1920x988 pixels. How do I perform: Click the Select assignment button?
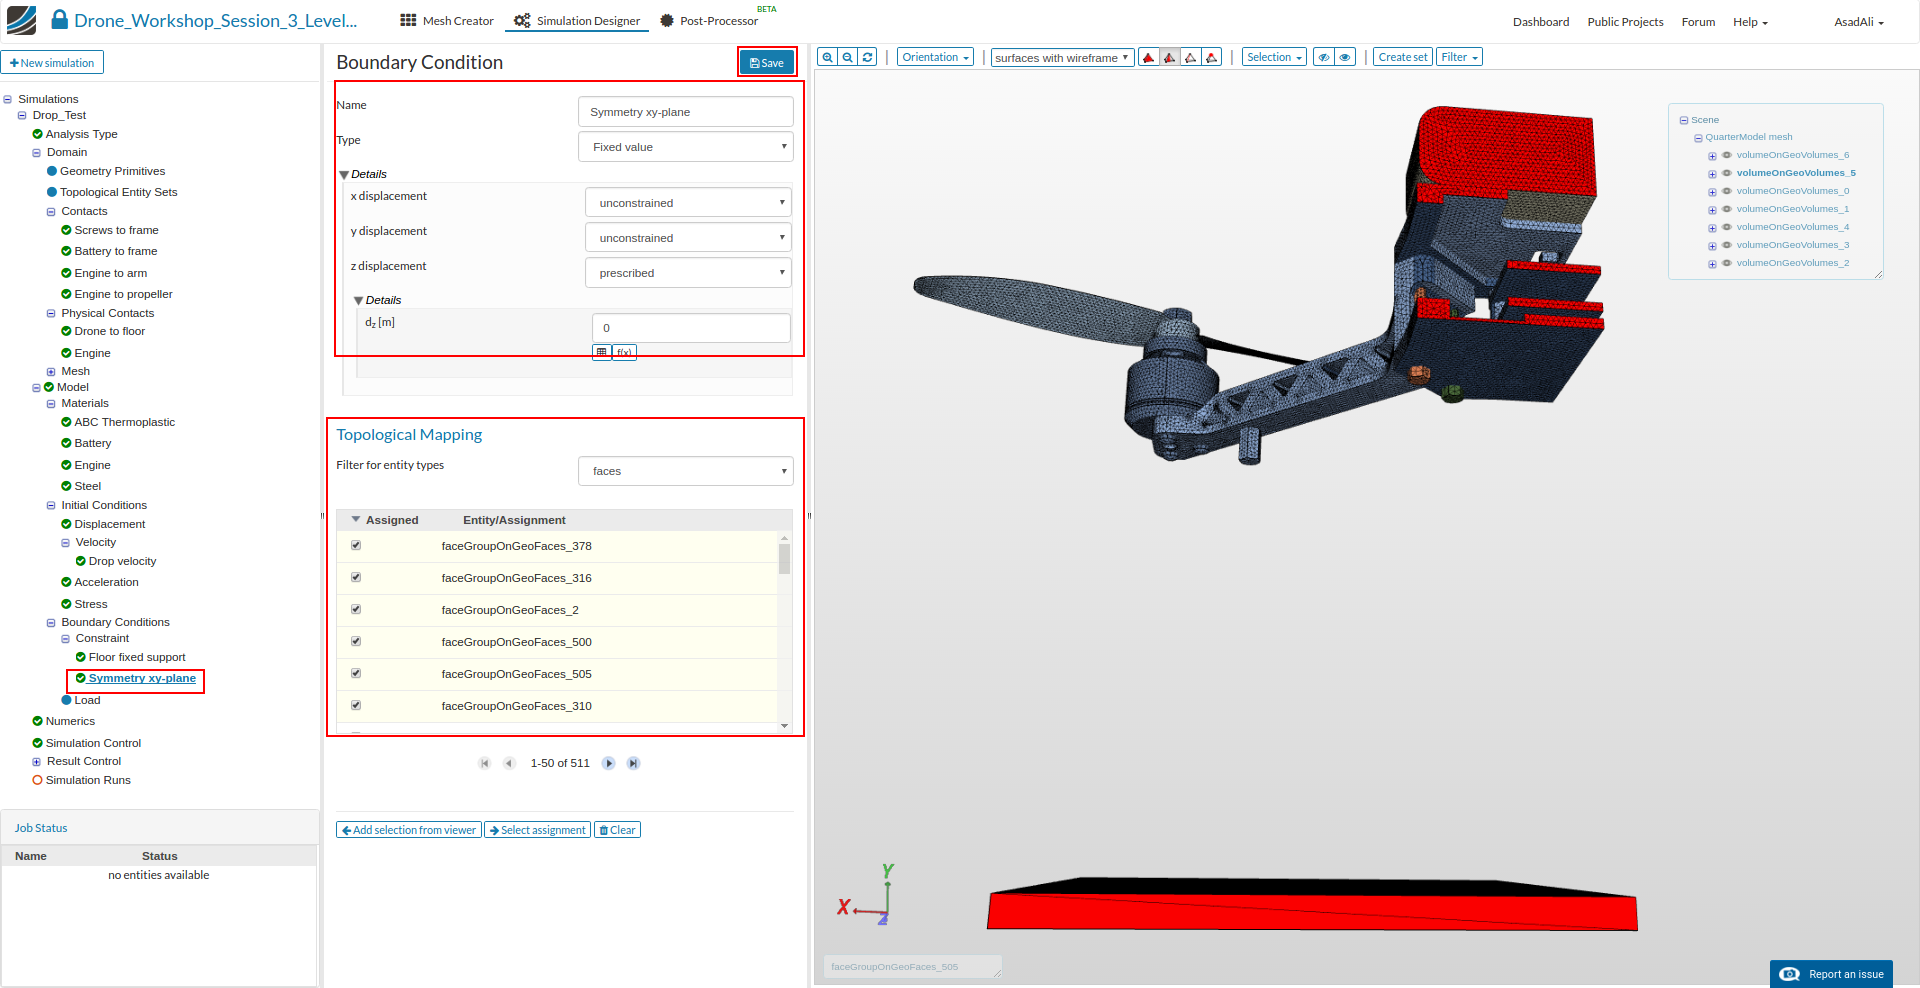[x=538, y=830]
